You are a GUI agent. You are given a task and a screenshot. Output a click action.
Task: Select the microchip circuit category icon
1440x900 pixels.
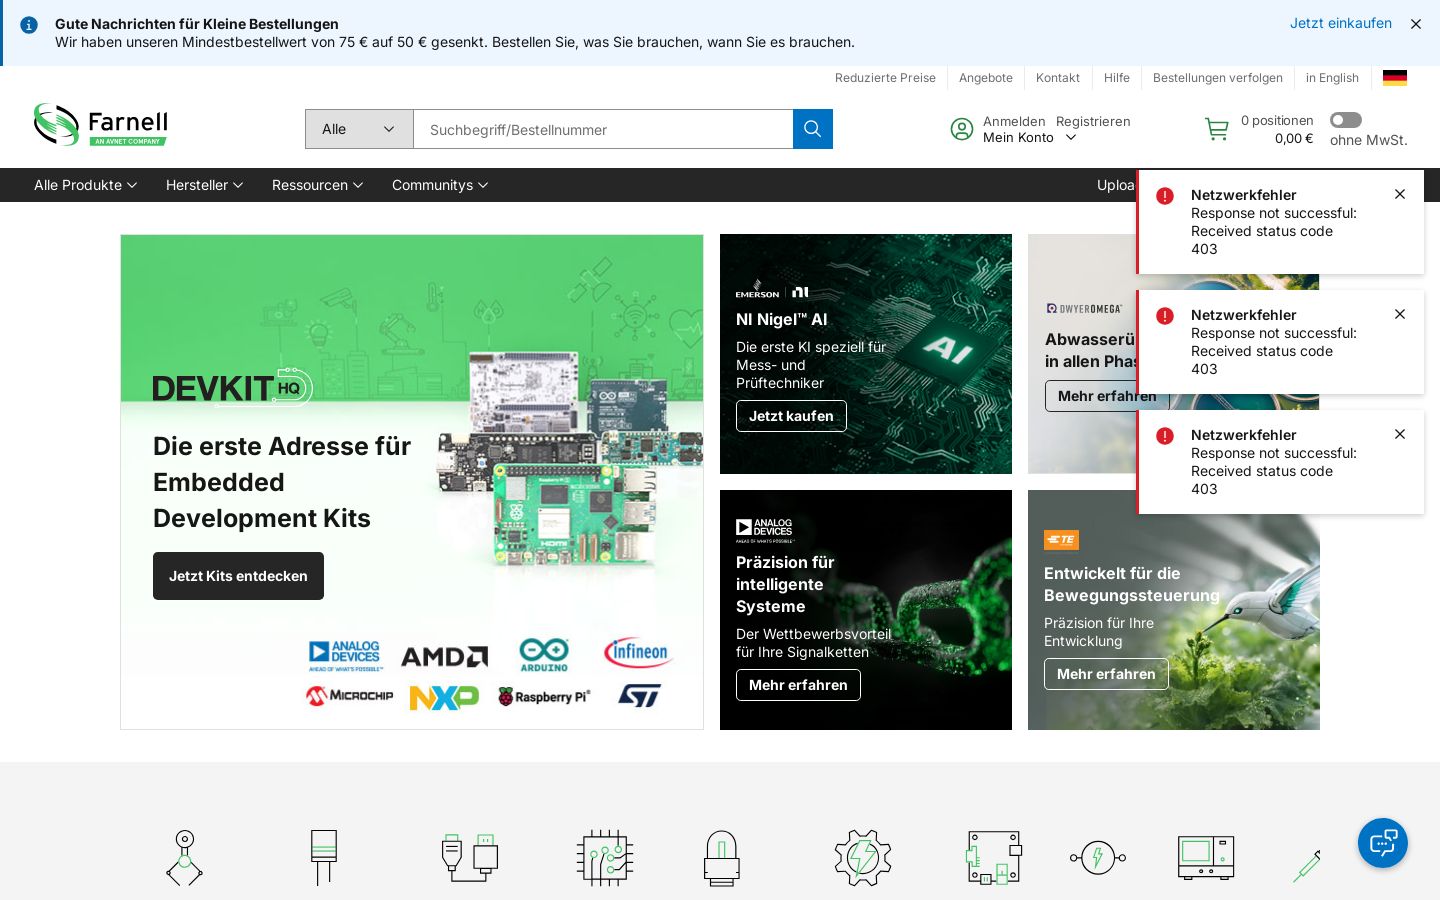[605, 858]
